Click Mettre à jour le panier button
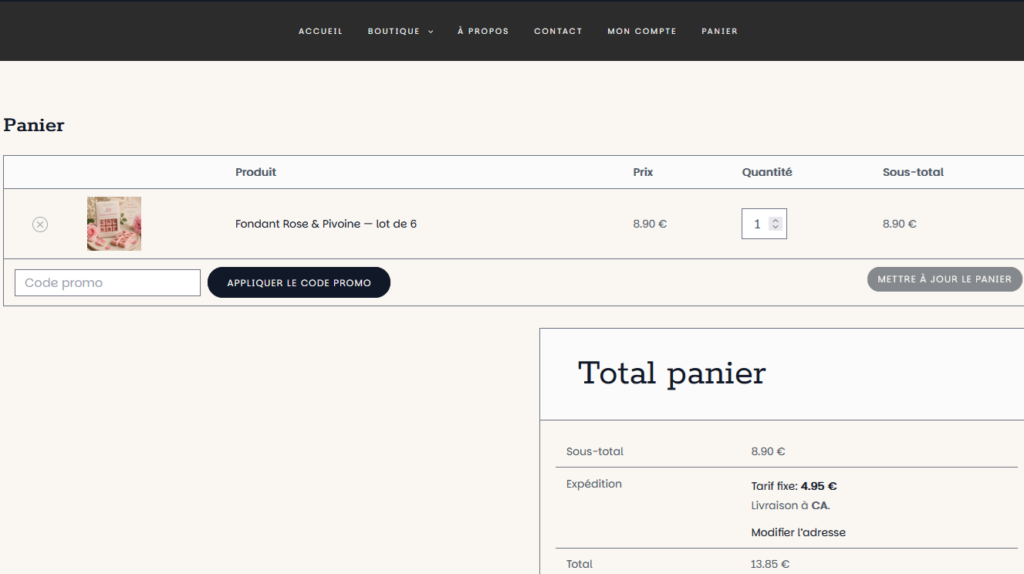This screenshot has width=1024, height=574. (944, 279)
